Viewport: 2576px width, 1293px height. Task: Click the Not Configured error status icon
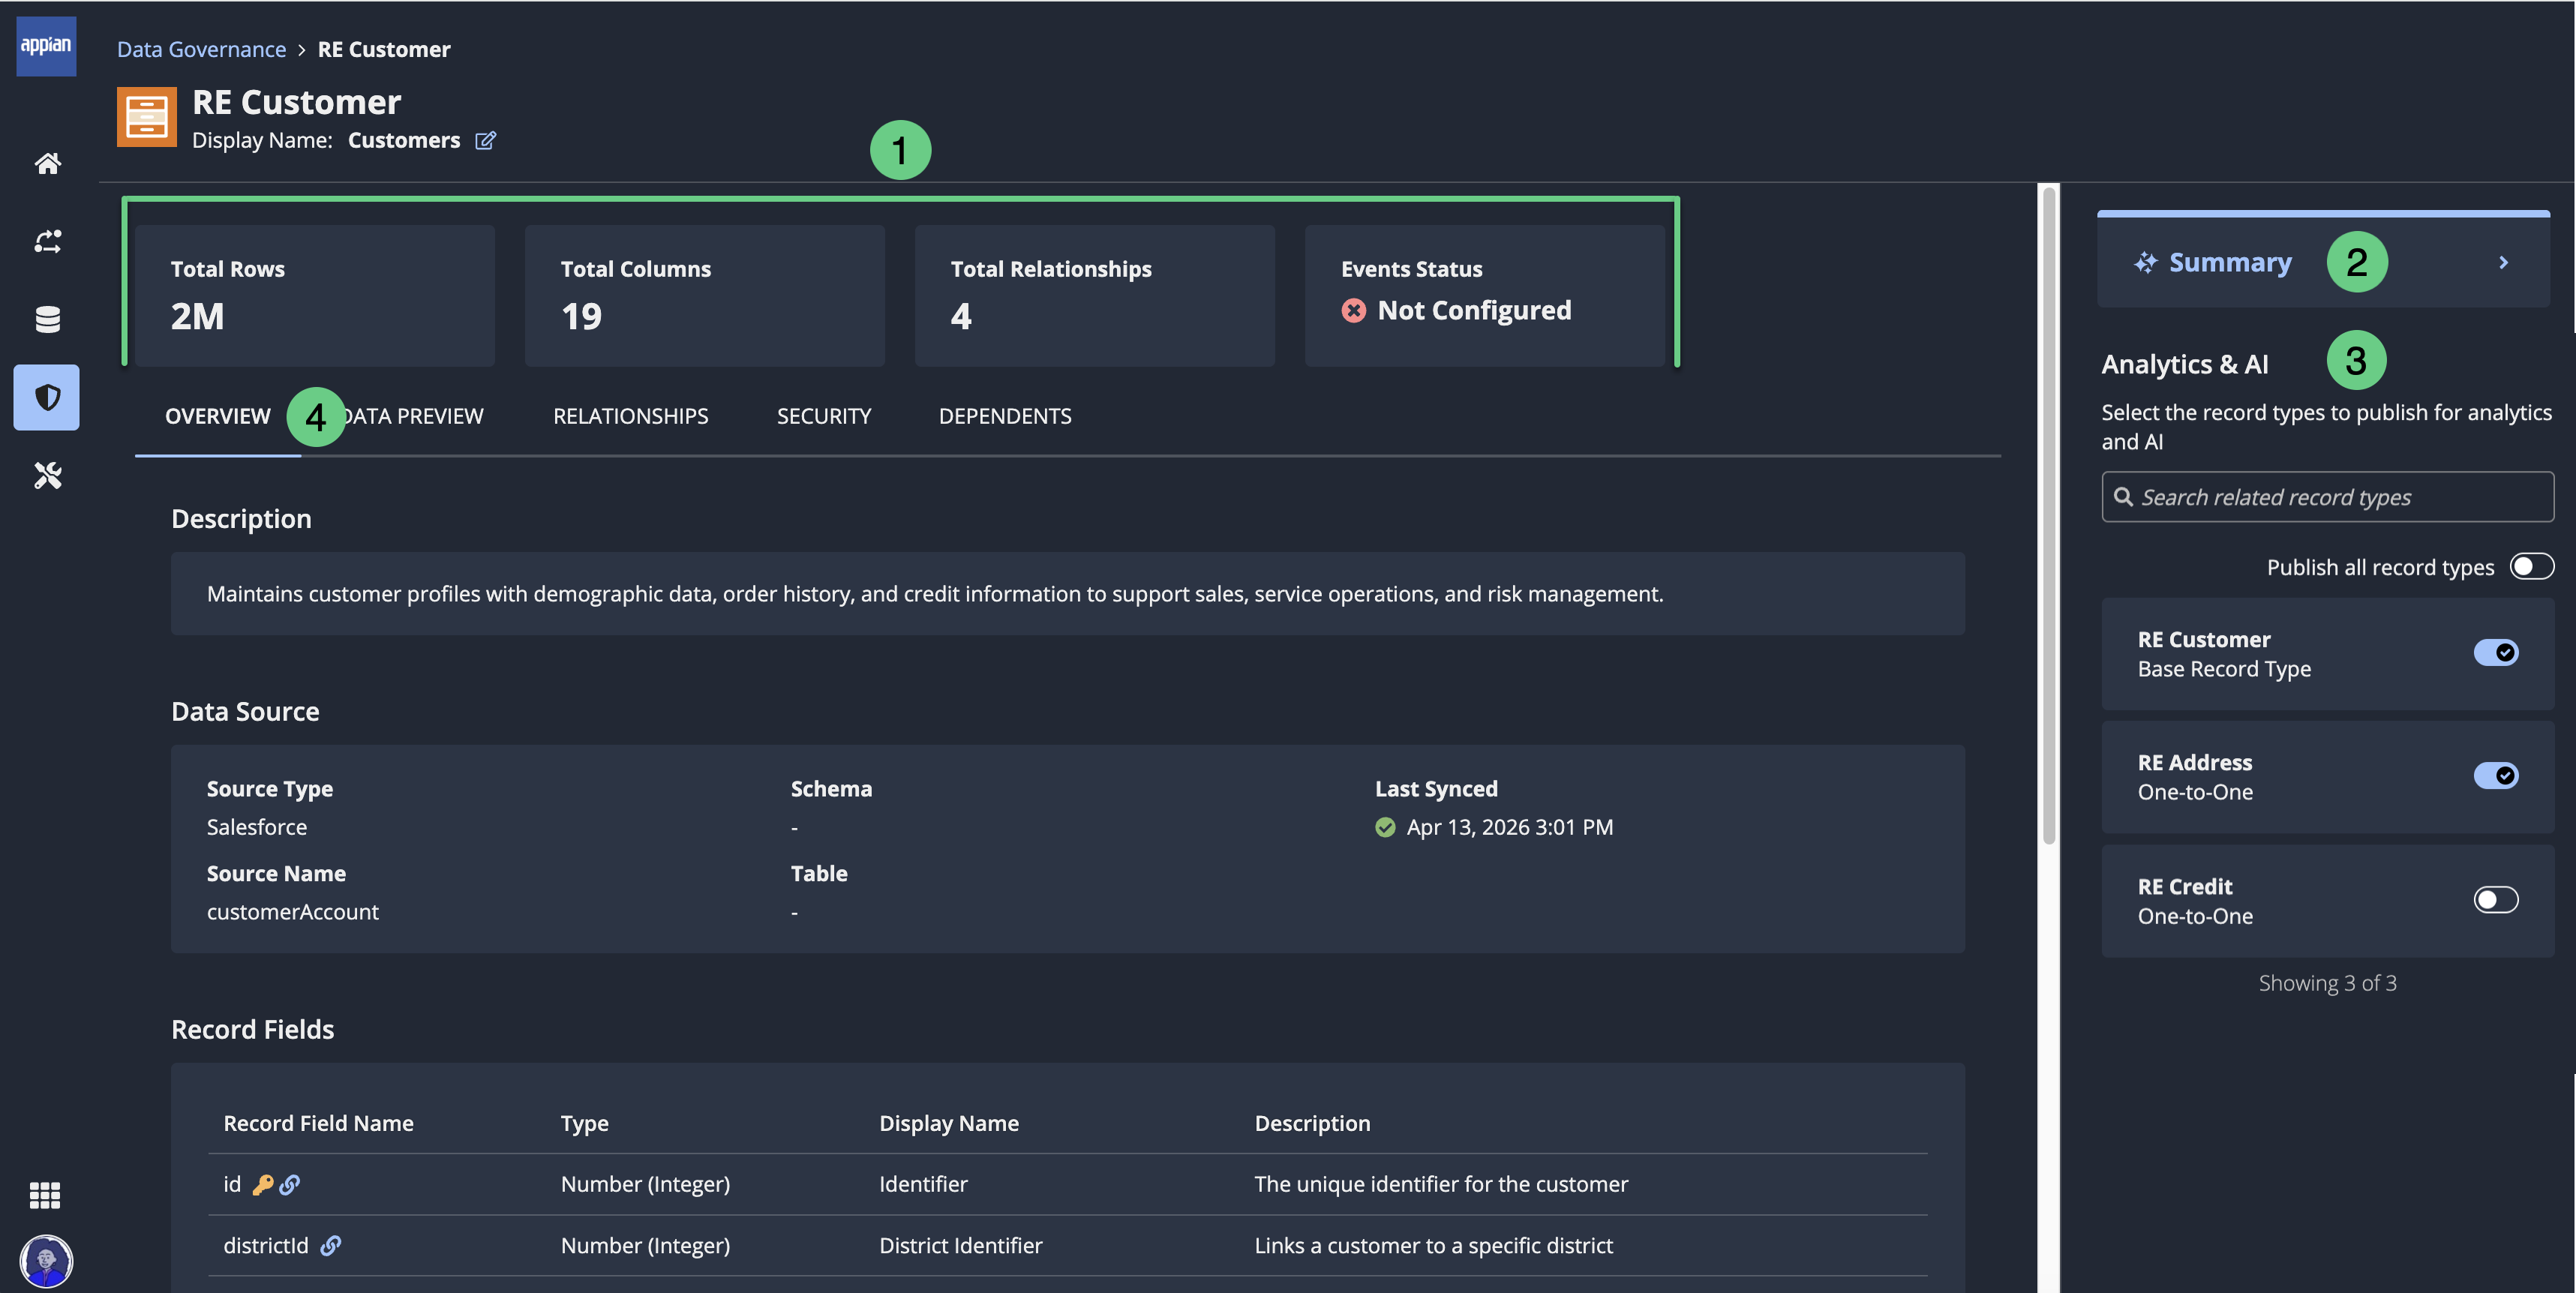pyautogui.click(x=1354, y=311)
